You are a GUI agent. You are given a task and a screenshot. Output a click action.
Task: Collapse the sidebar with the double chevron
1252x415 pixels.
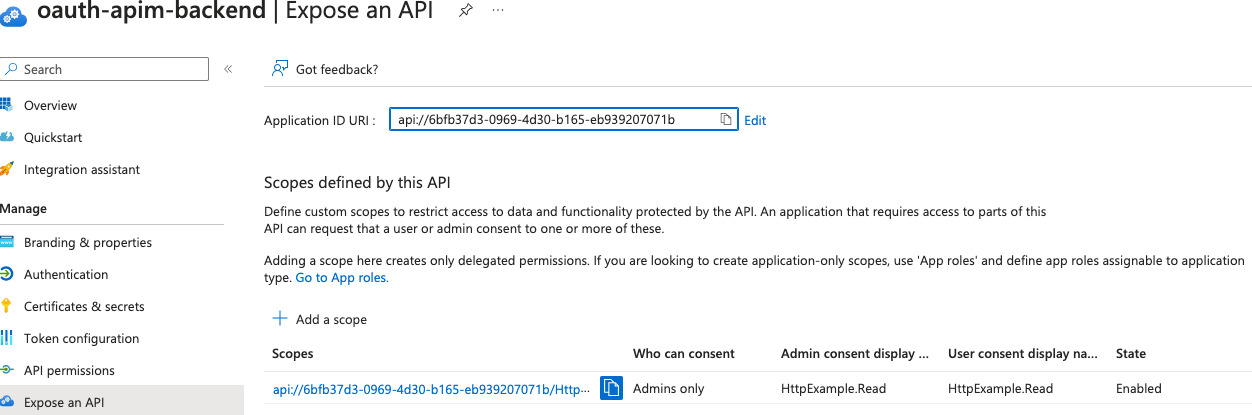click(x=228, y=69)
